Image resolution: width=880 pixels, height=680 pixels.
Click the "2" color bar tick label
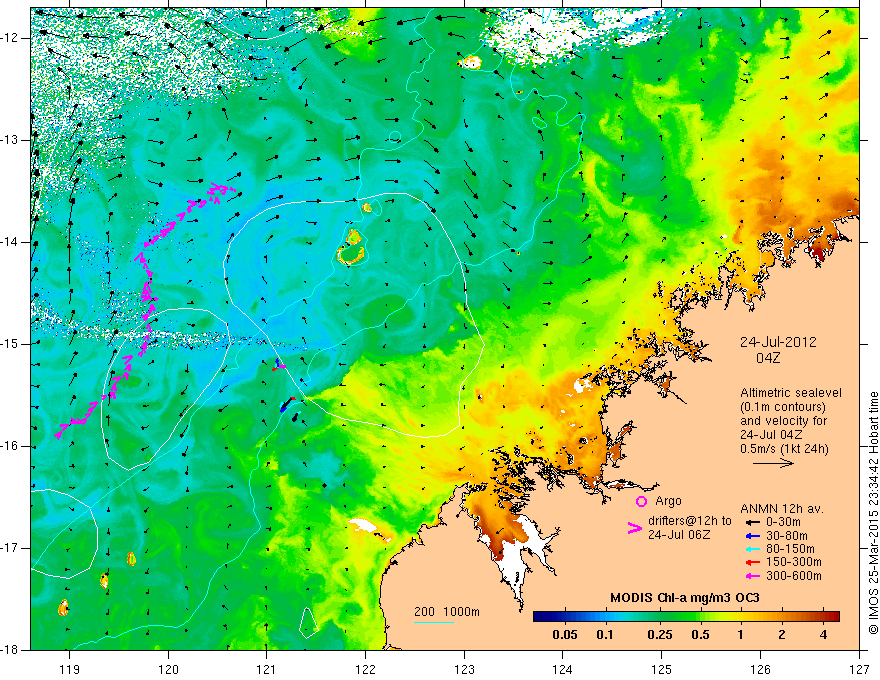coord(782,635)
